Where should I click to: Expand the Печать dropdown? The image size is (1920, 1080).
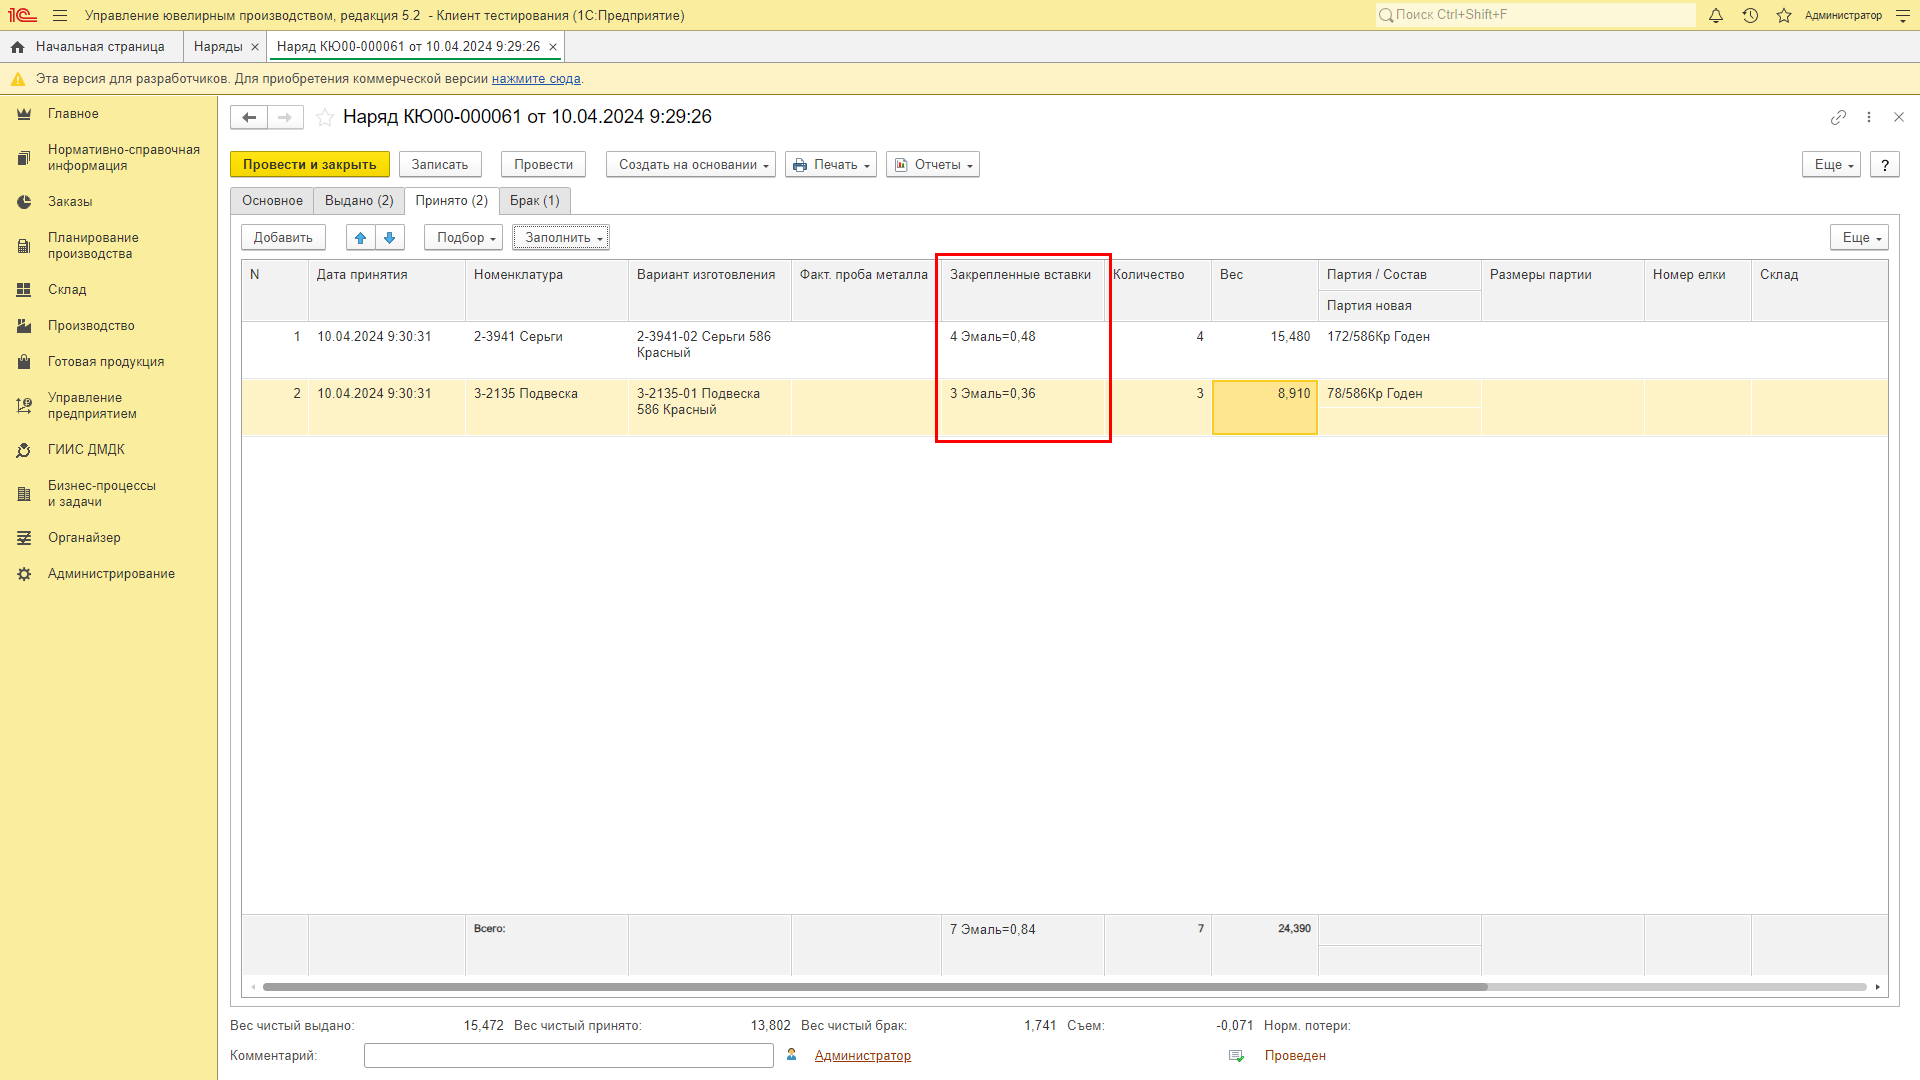(x=831, y=165)
